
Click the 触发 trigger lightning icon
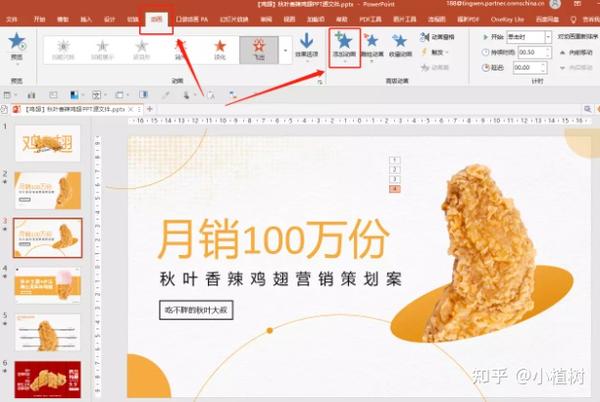pyautogui.click(x=424, y=52)
